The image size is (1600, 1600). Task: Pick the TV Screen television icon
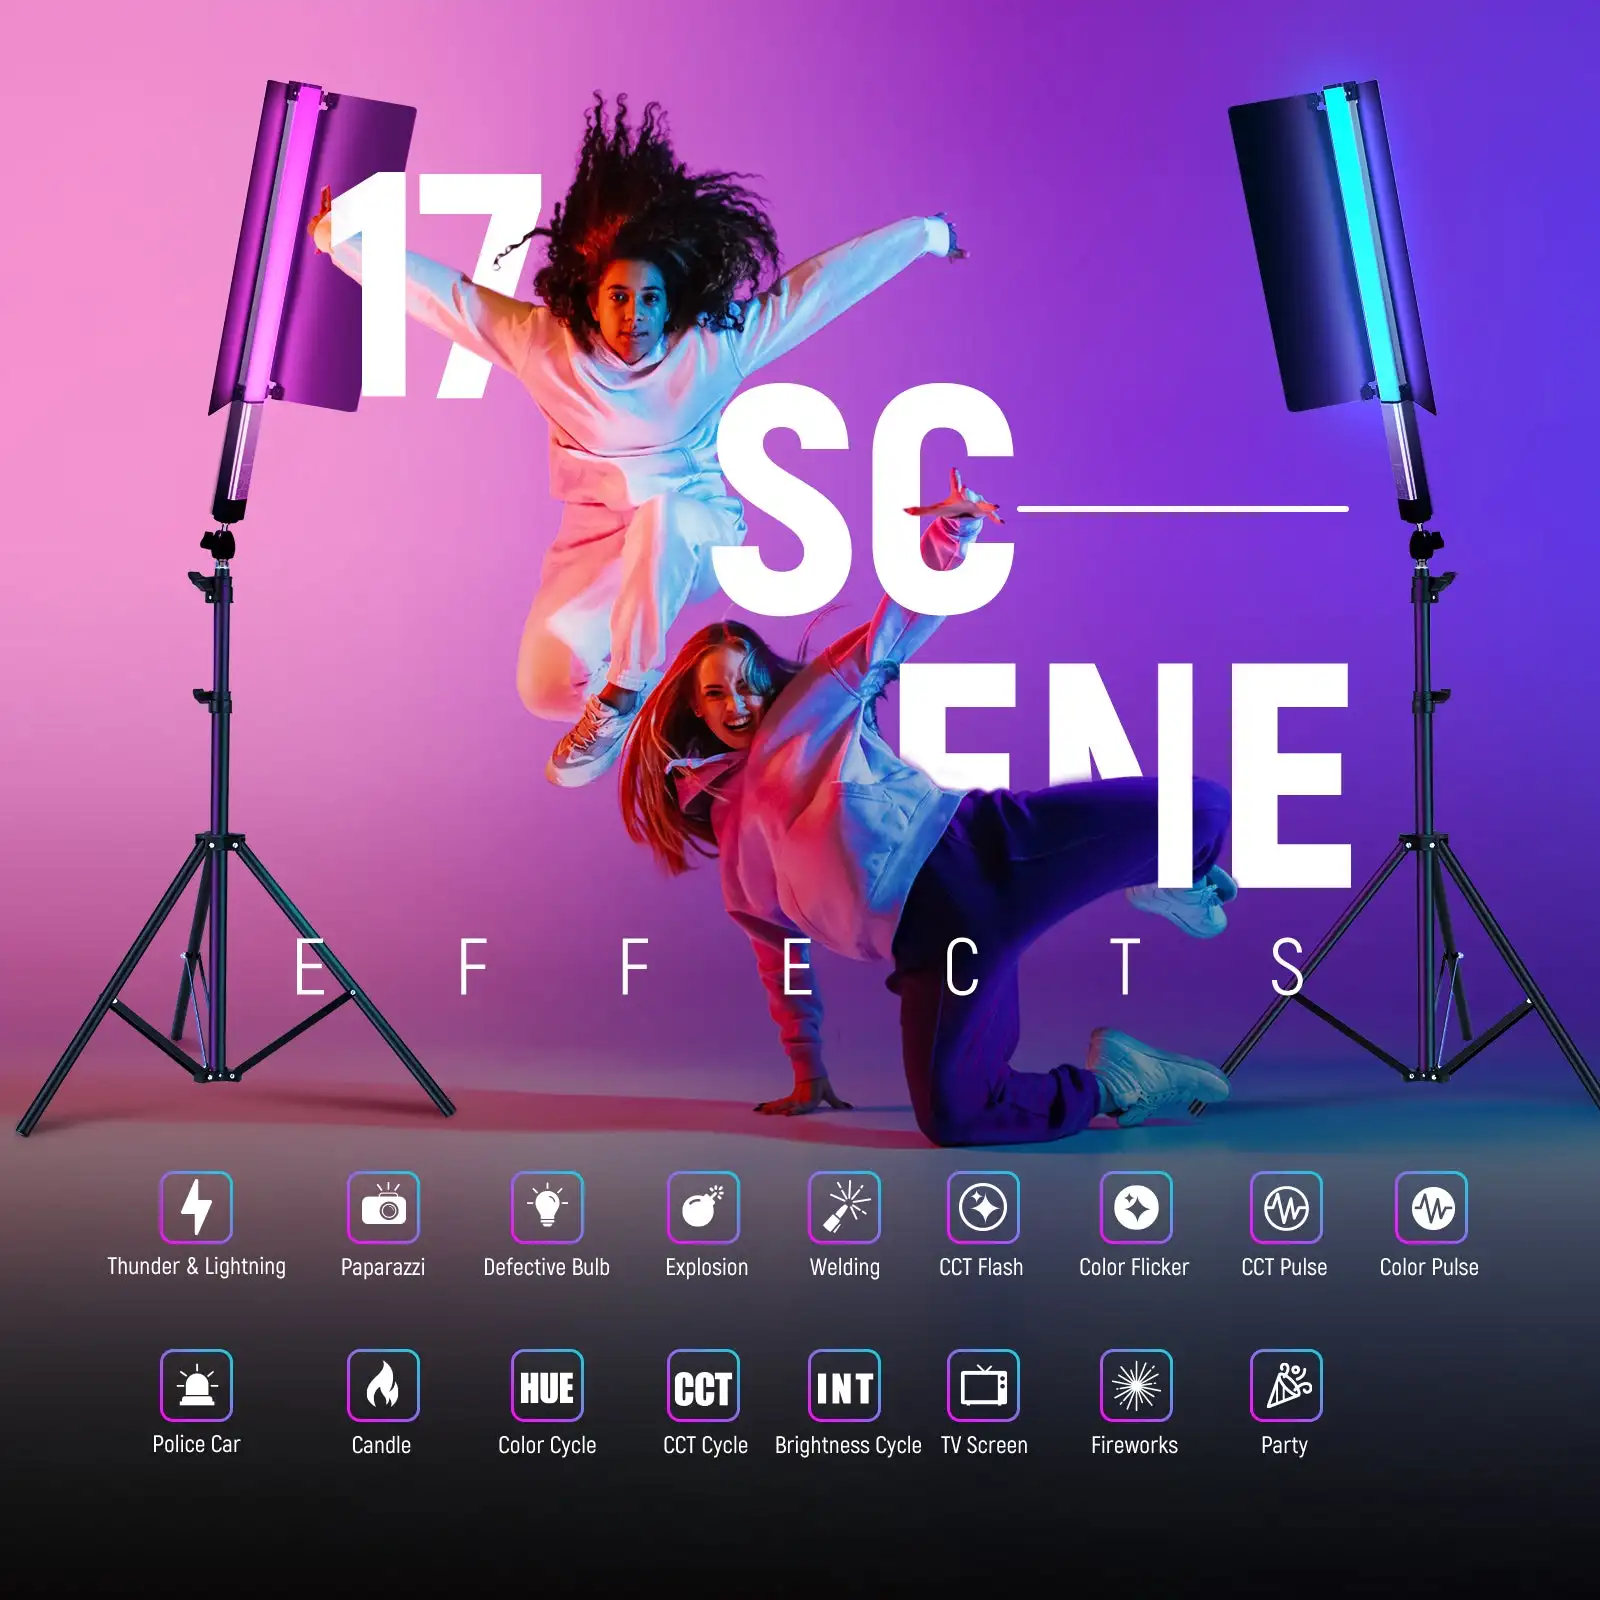point(983,1385)
